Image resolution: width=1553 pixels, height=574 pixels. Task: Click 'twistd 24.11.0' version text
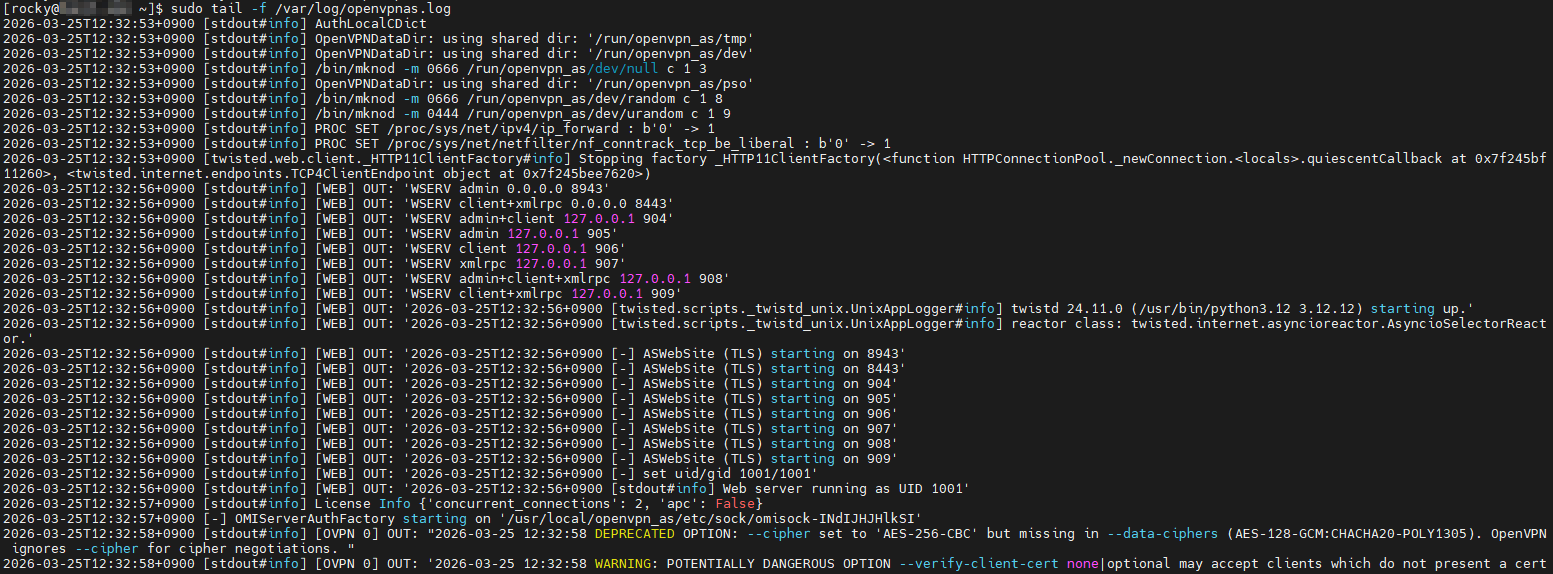(x=1067, y=308)
